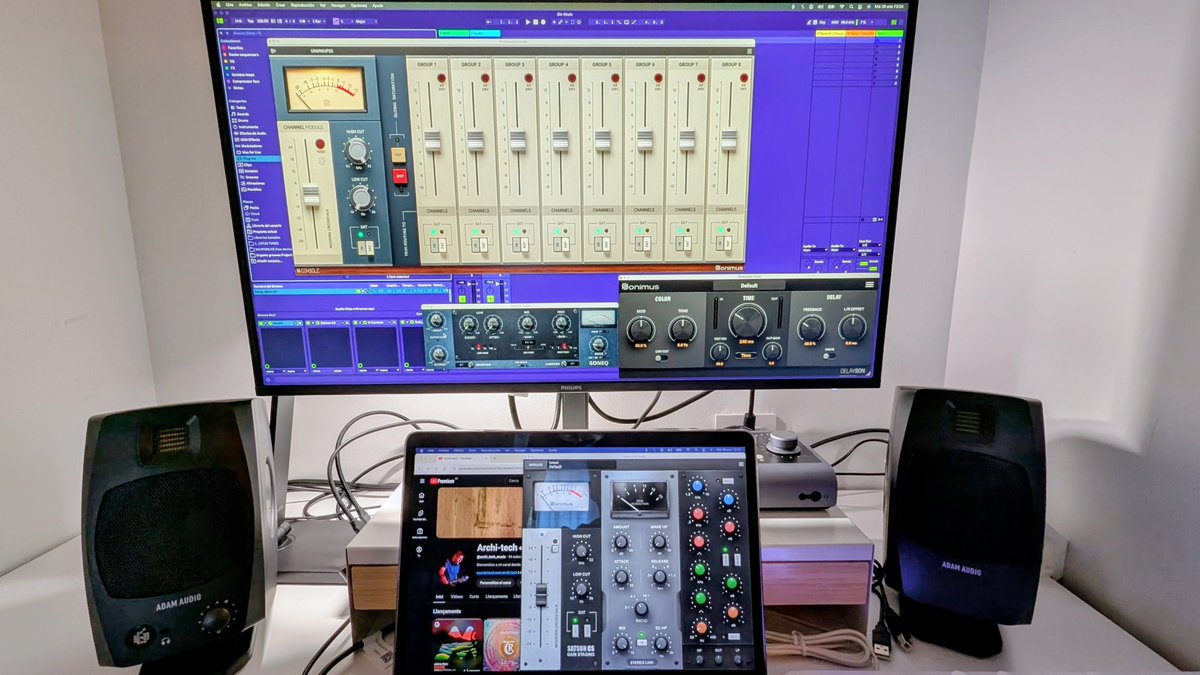Click the FEEDBACK knob in DelaySon

[x=811, y=328]
